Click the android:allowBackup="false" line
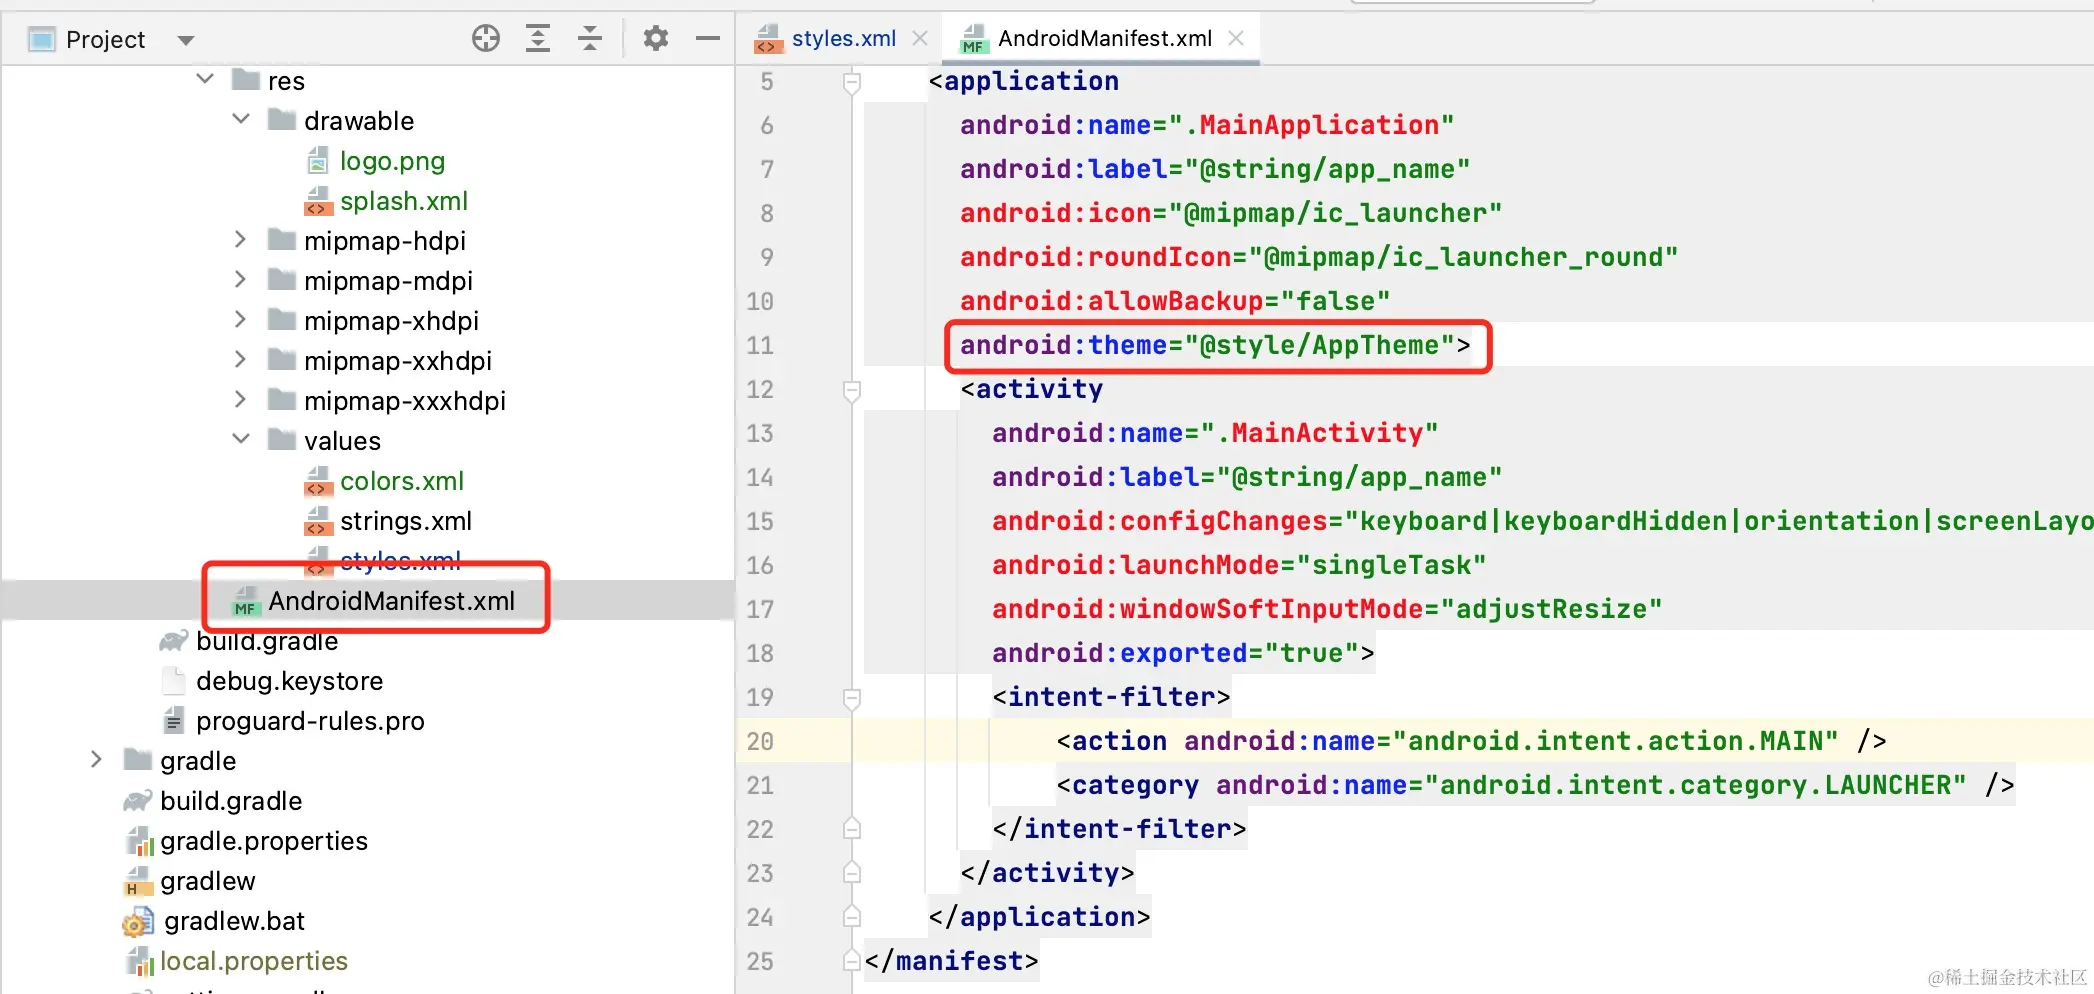The image size is (2094, 994). (x=1175, y=301)
